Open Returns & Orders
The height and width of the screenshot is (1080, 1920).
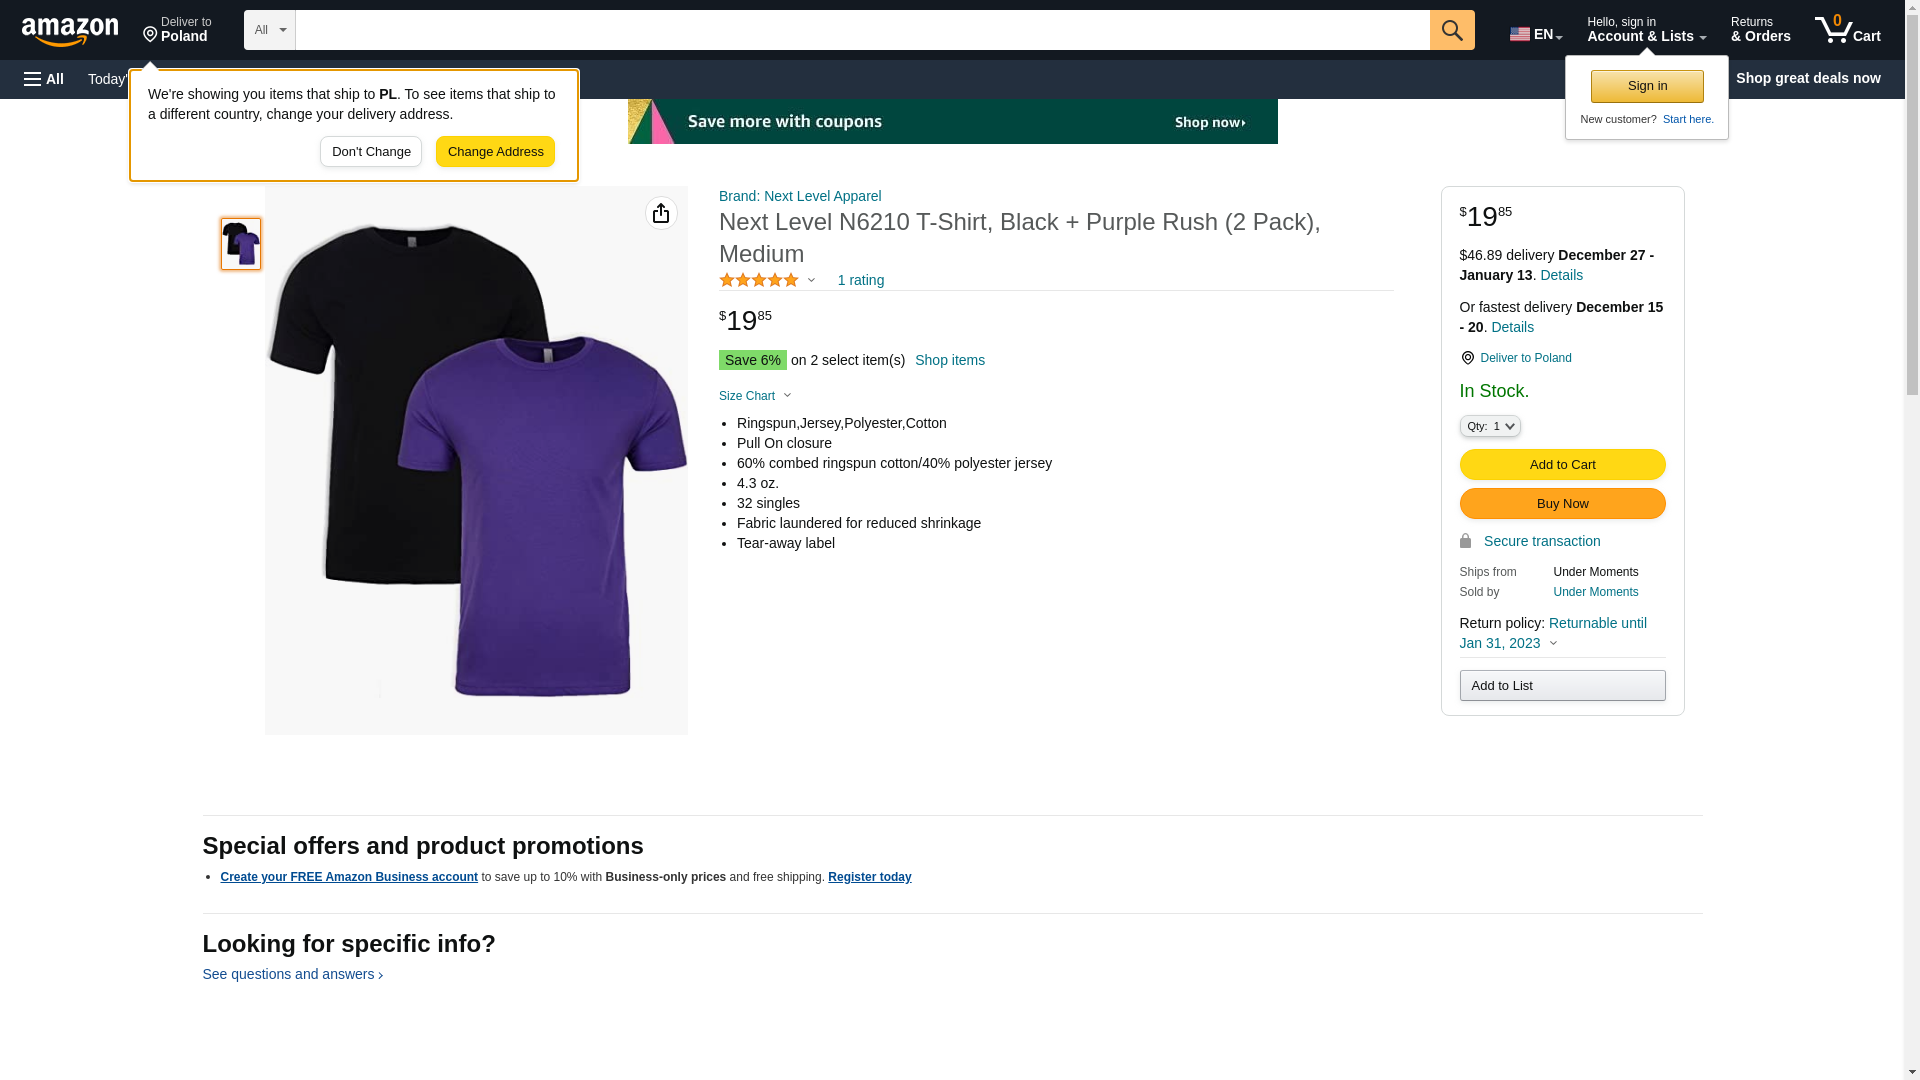1760,30
